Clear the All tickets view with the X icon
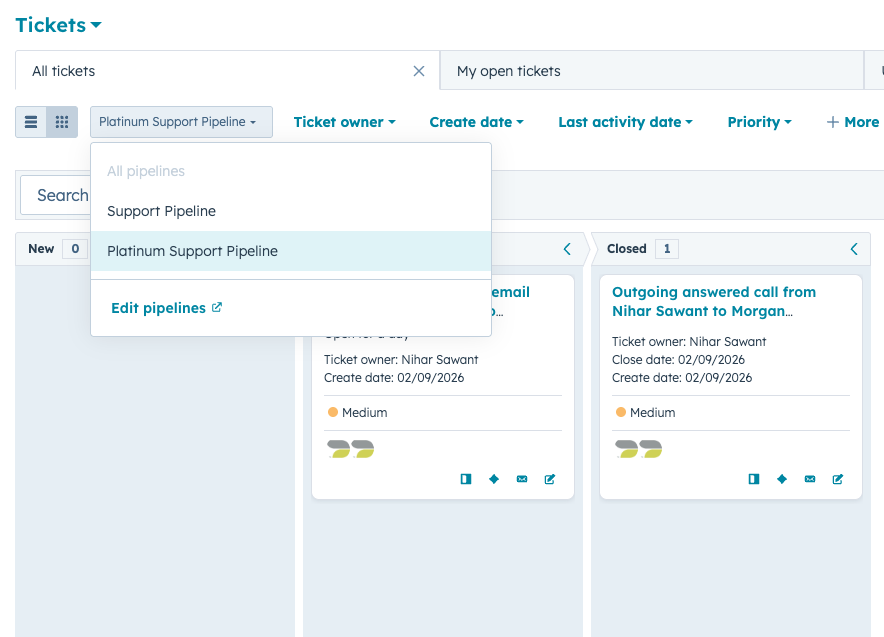Screen dimensions: 884x637 click(x=419, y=71)
